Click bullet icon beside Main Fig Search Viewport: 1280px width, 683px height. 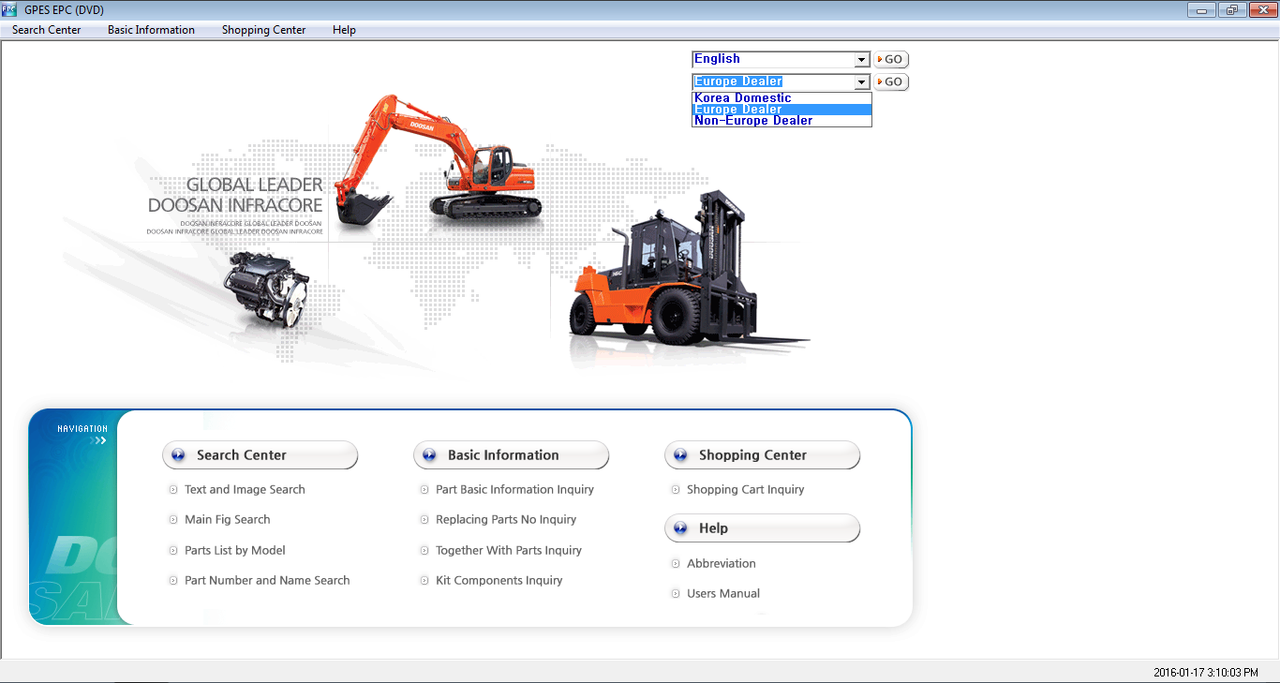(x=174, y=520)
